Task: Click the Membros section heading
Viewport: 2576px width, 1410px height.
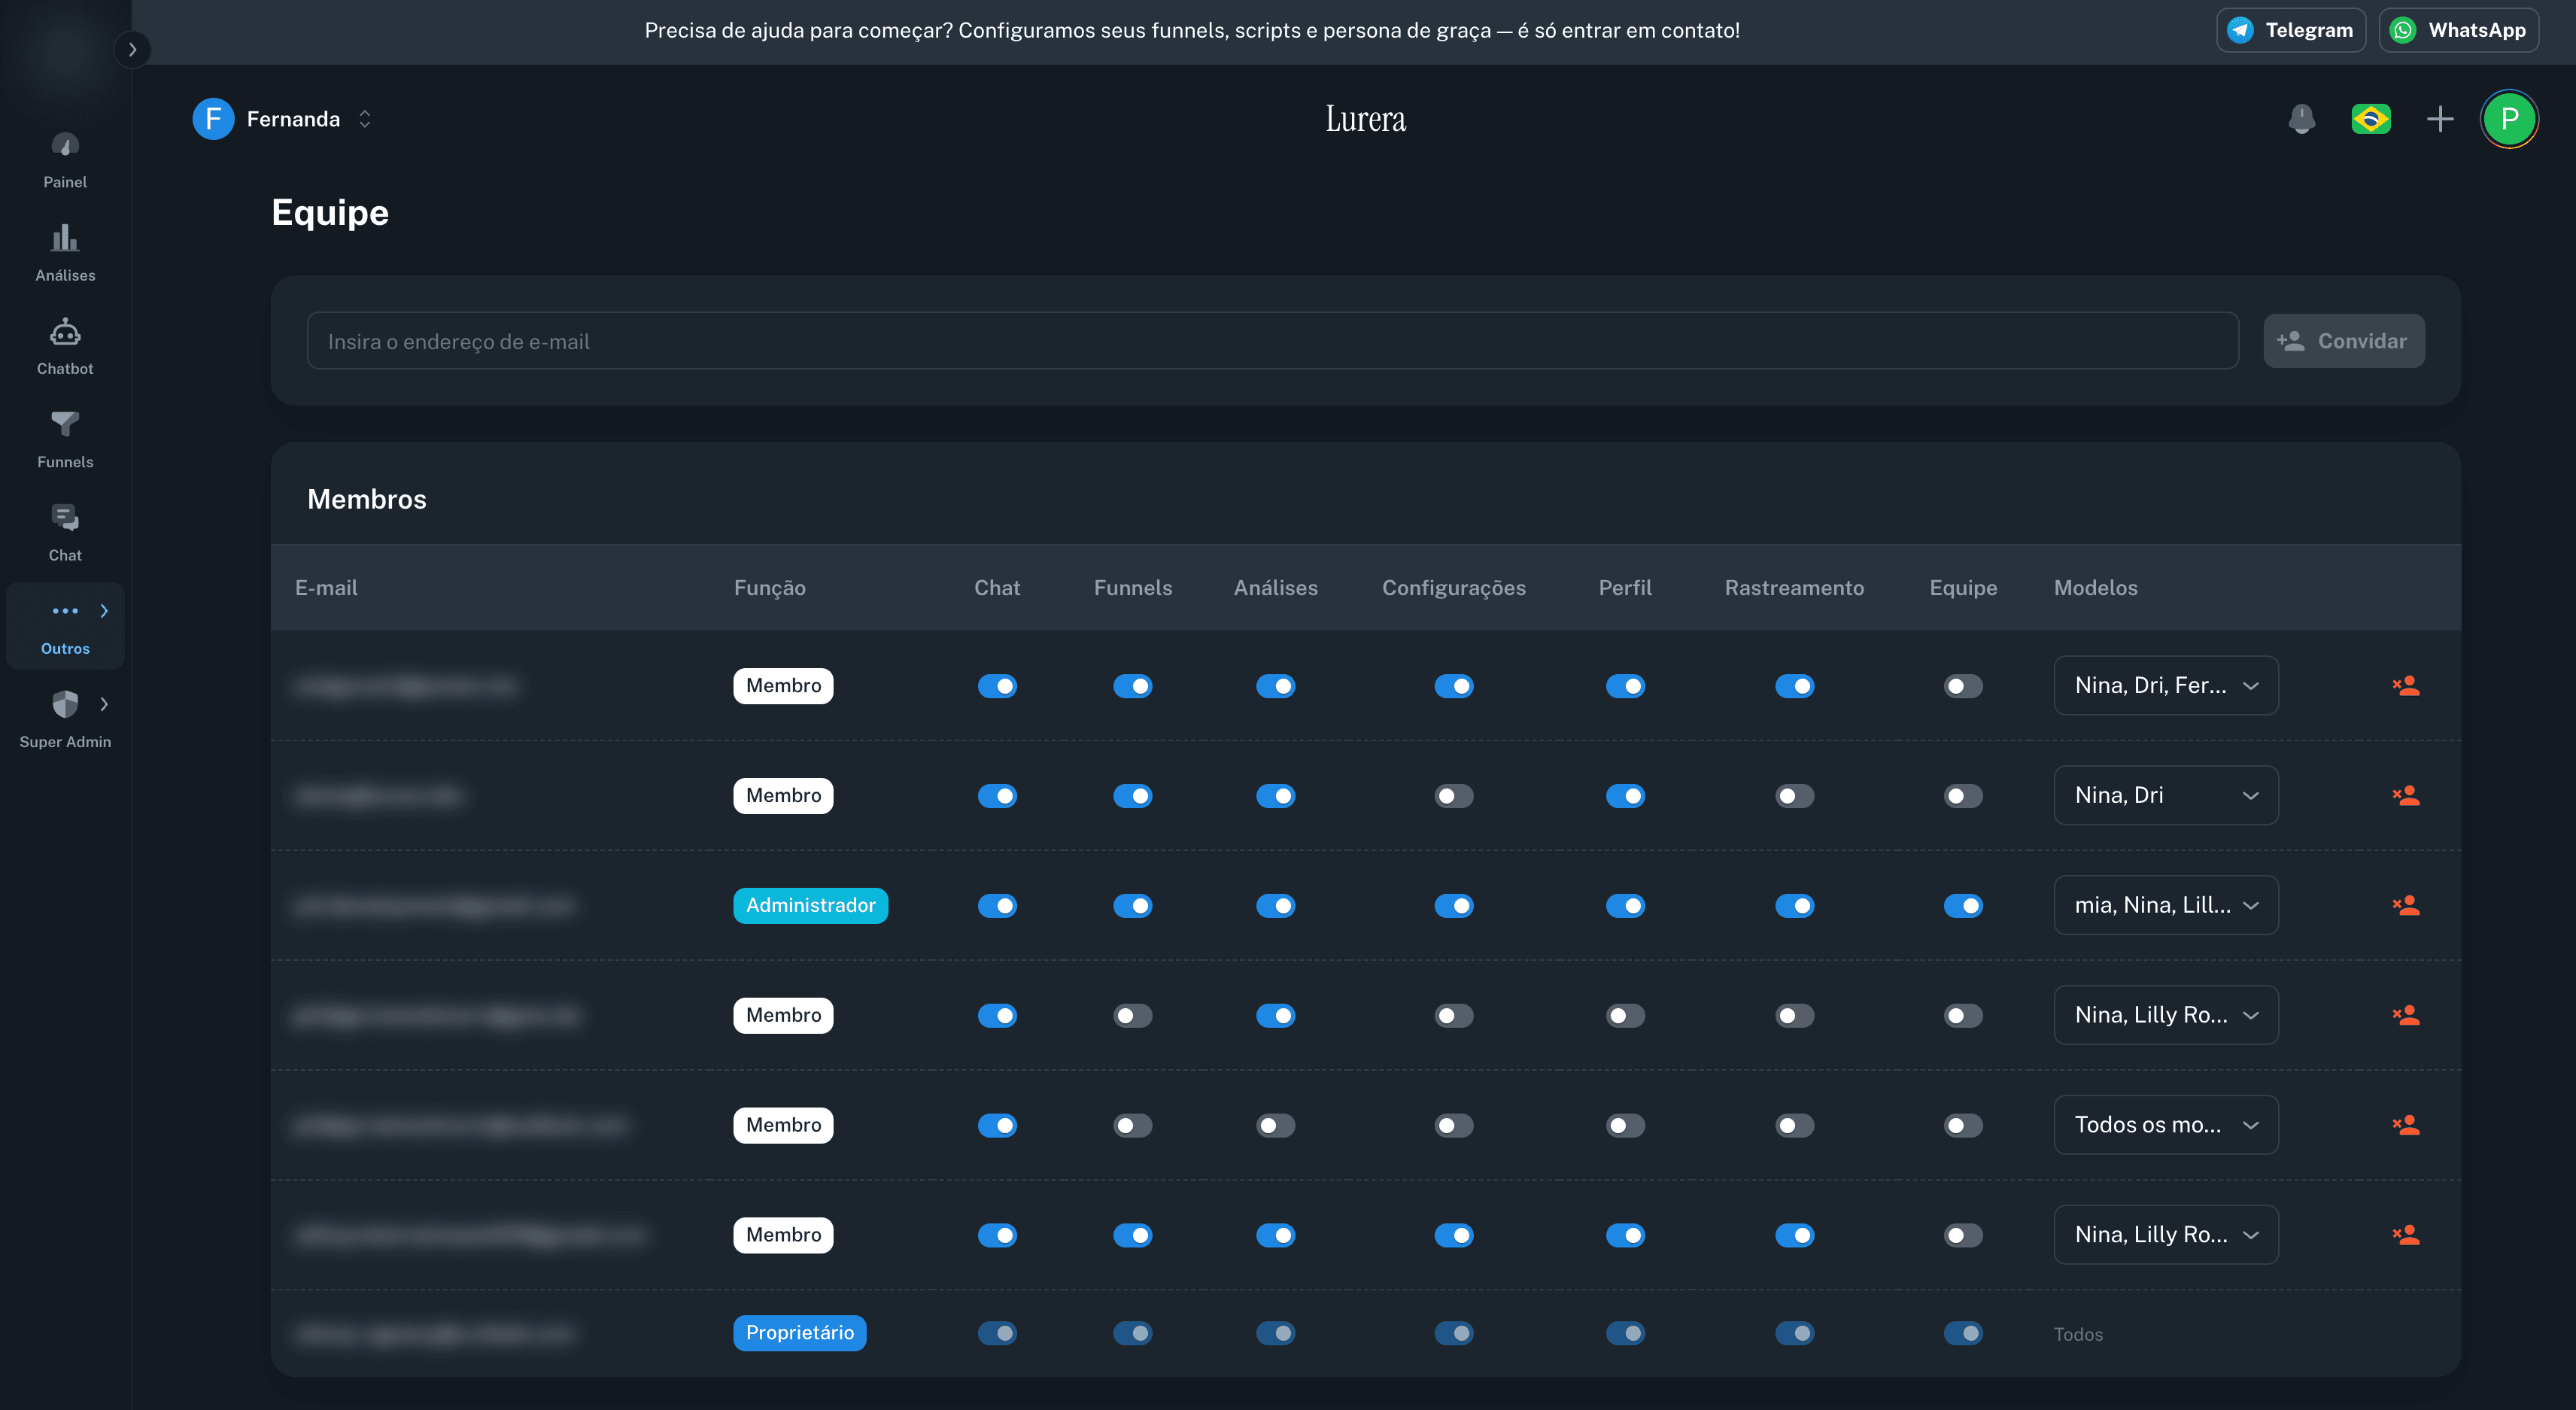Action: tap(367, 499)
